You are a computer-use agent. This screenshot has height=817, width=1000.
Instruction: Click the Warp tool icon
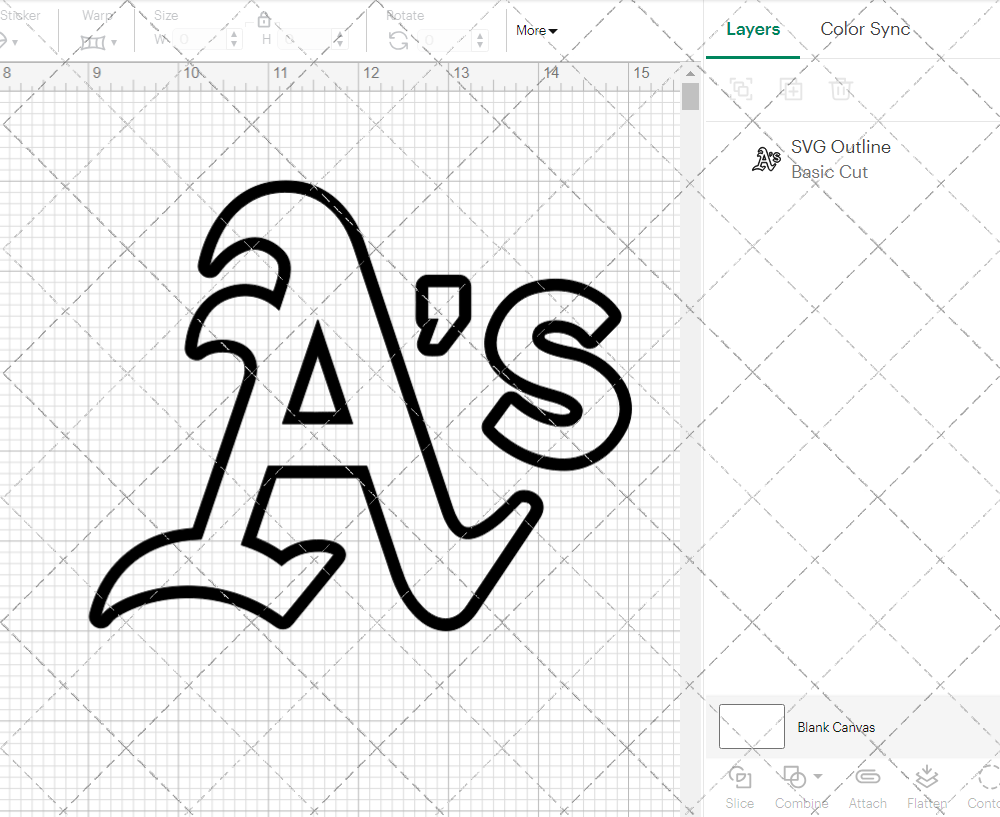[x=92, y=42]
